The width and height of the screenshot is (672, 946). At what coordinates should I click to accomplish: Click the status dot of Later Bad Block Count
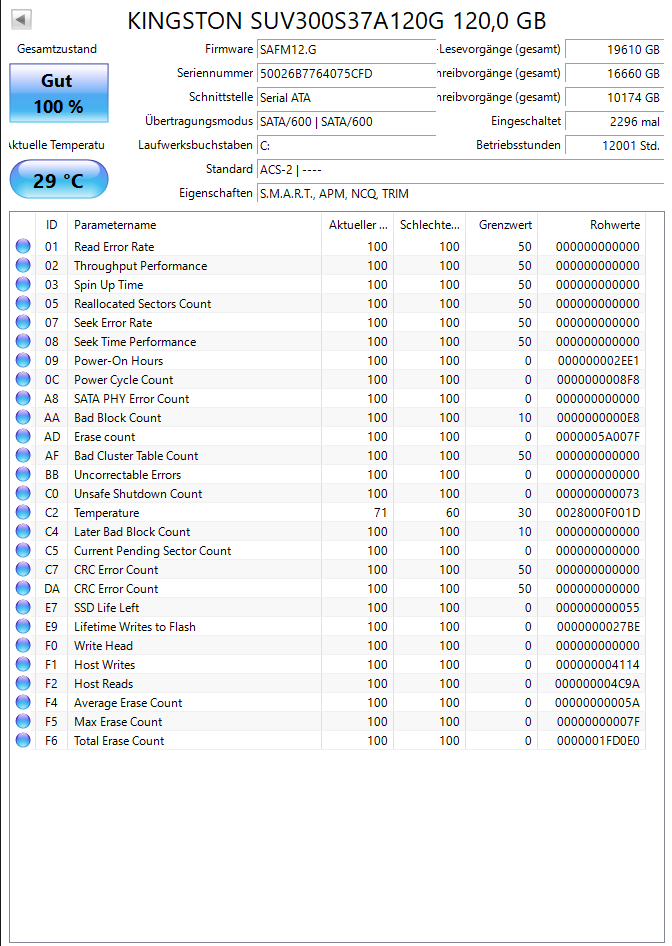23,532
